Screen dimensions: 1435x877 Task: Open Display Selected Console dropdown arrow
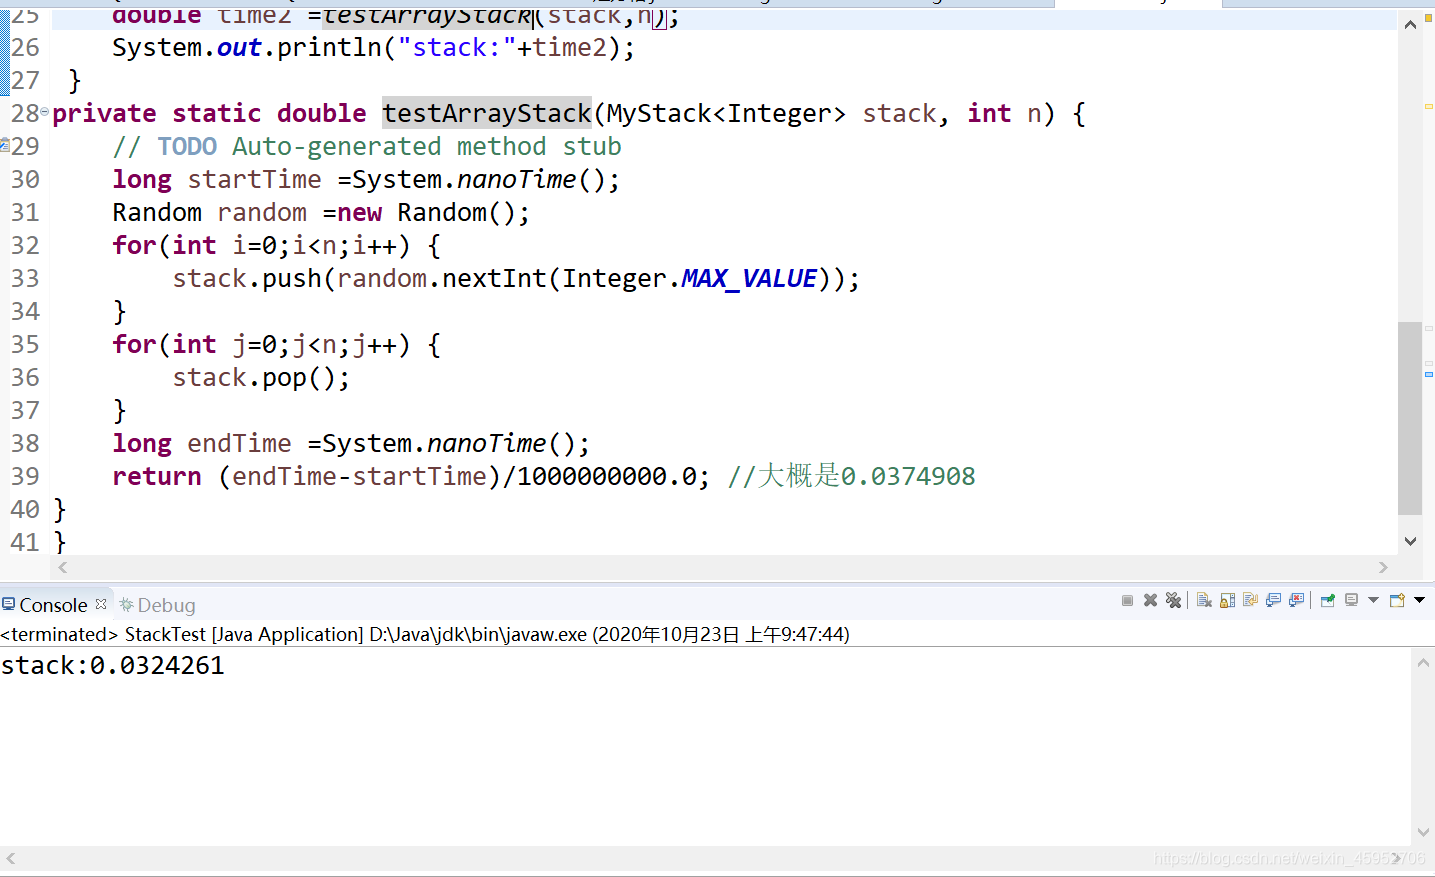1373,600
